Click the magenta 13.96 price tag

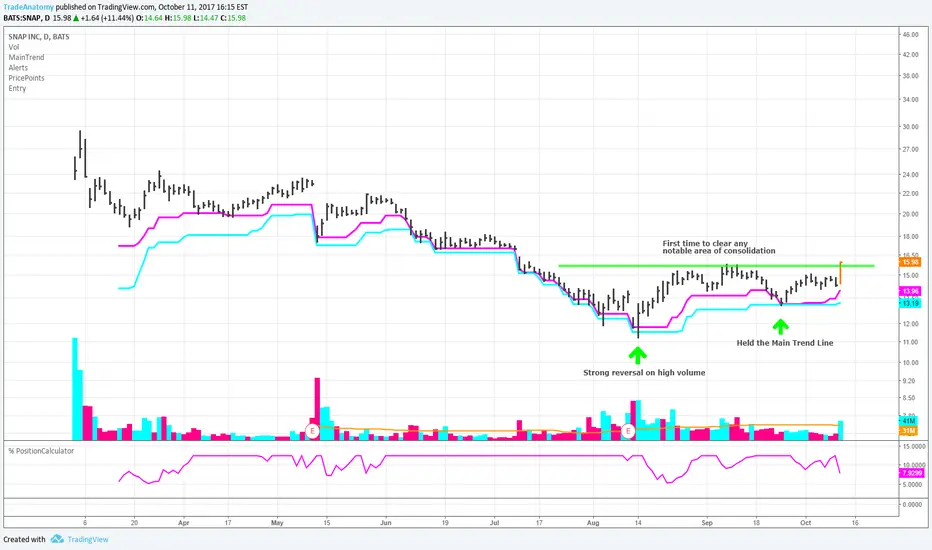click(910, 291)
